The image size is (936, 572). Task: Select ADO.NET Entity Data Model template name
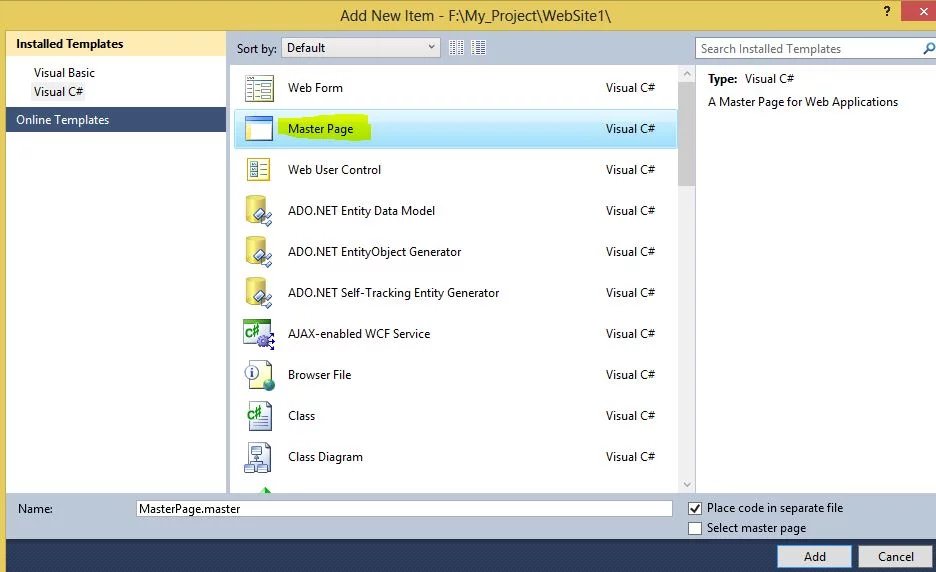[x=361, y=211]
